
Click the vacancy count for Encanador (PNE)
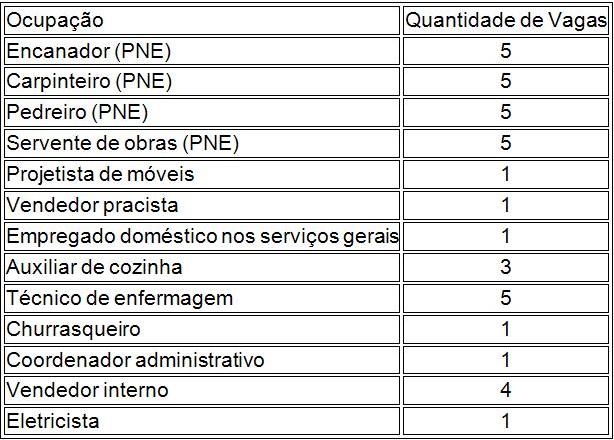506,51
